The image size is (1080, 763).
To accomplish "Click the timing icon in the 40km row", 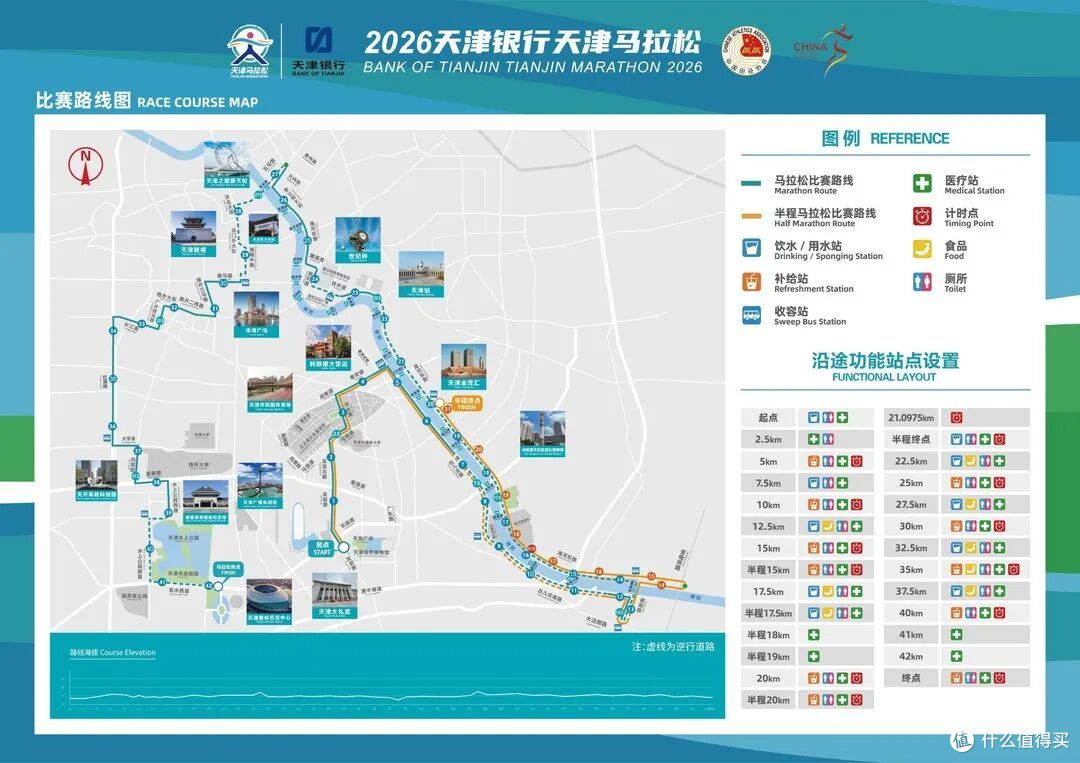I will [x=999, y=613].
